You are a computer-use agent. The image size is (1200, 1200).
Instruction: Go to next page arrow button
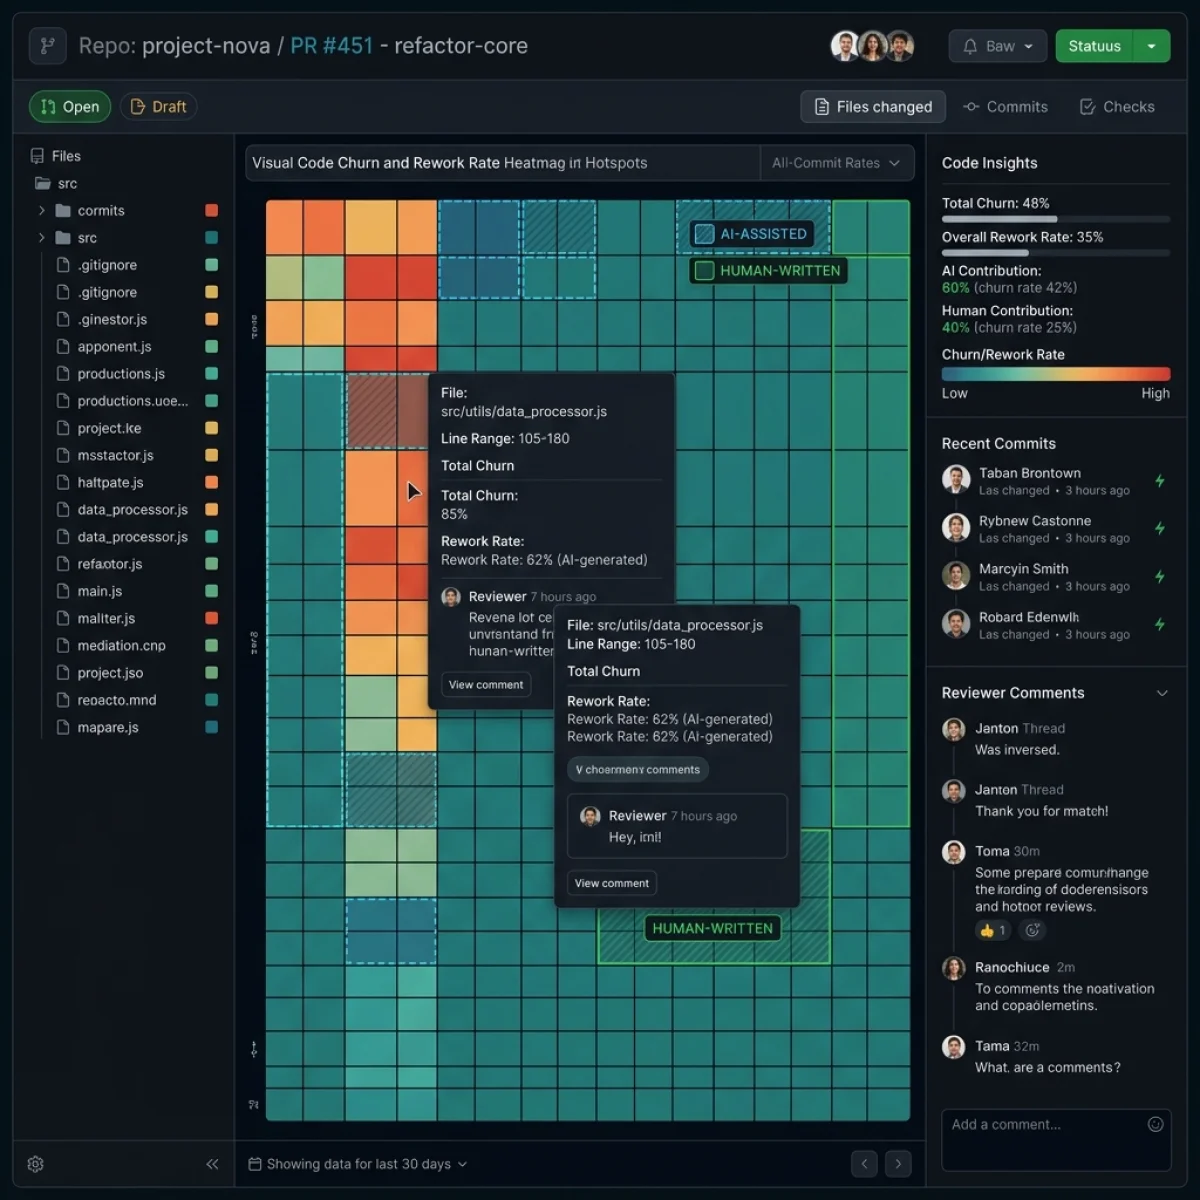(898, 1164)
